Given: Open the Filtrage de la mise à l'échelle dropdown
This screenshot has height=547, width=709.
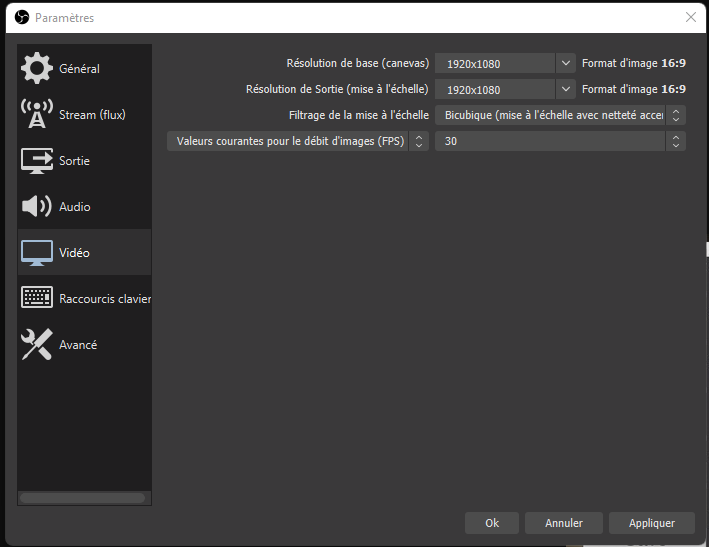Looking at the screenshot, I should (x=560, y=115).
